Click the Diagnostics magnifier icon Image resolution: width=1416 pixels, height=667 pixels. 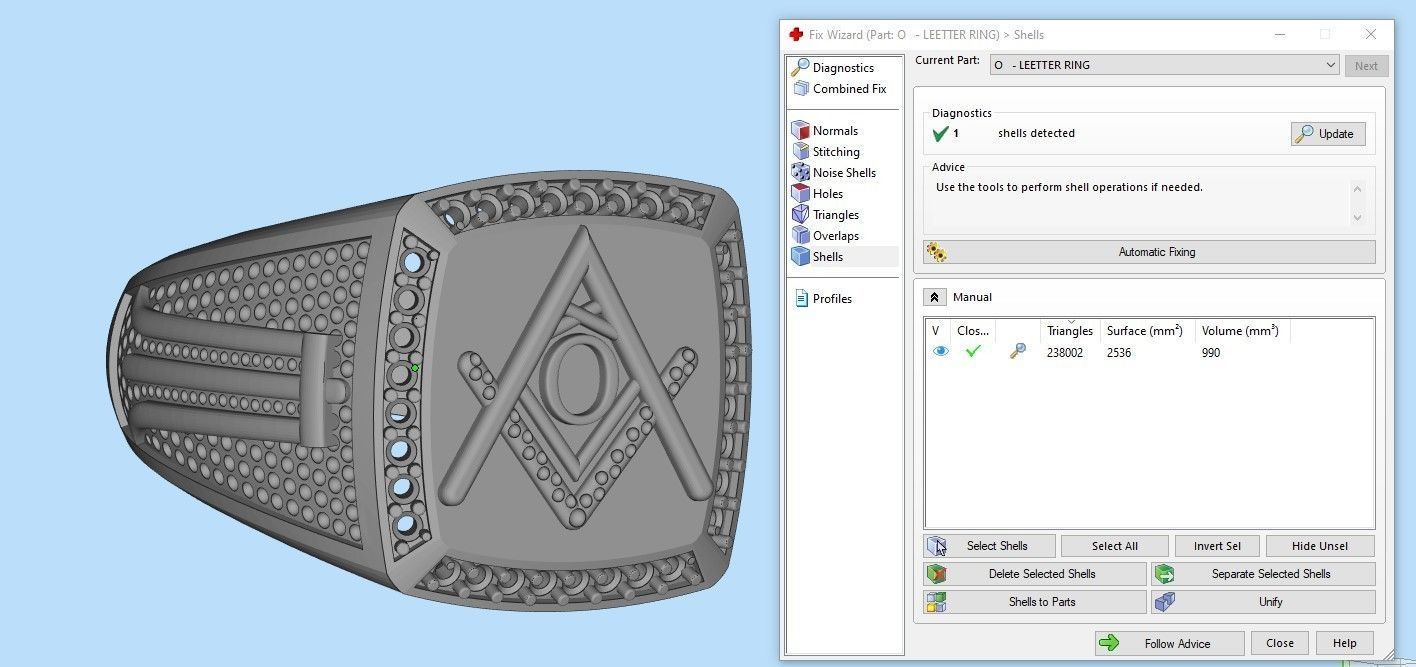[800, 67]
